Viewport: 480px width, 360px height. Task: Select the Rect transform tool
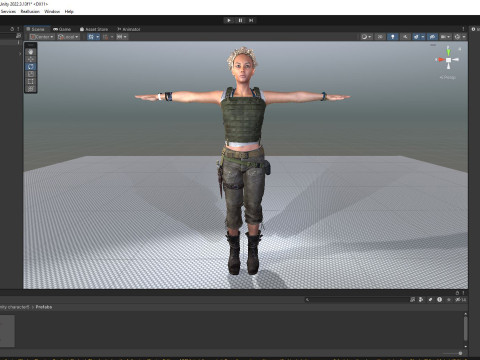(x=31, y=81)
